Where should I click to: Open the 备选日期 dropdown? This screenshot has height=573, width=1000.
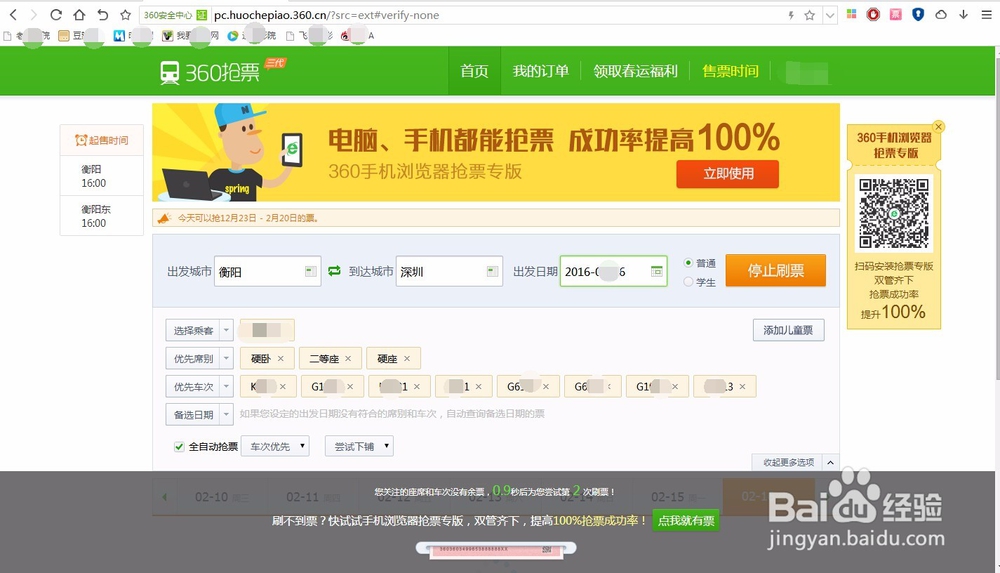(200, 415)
